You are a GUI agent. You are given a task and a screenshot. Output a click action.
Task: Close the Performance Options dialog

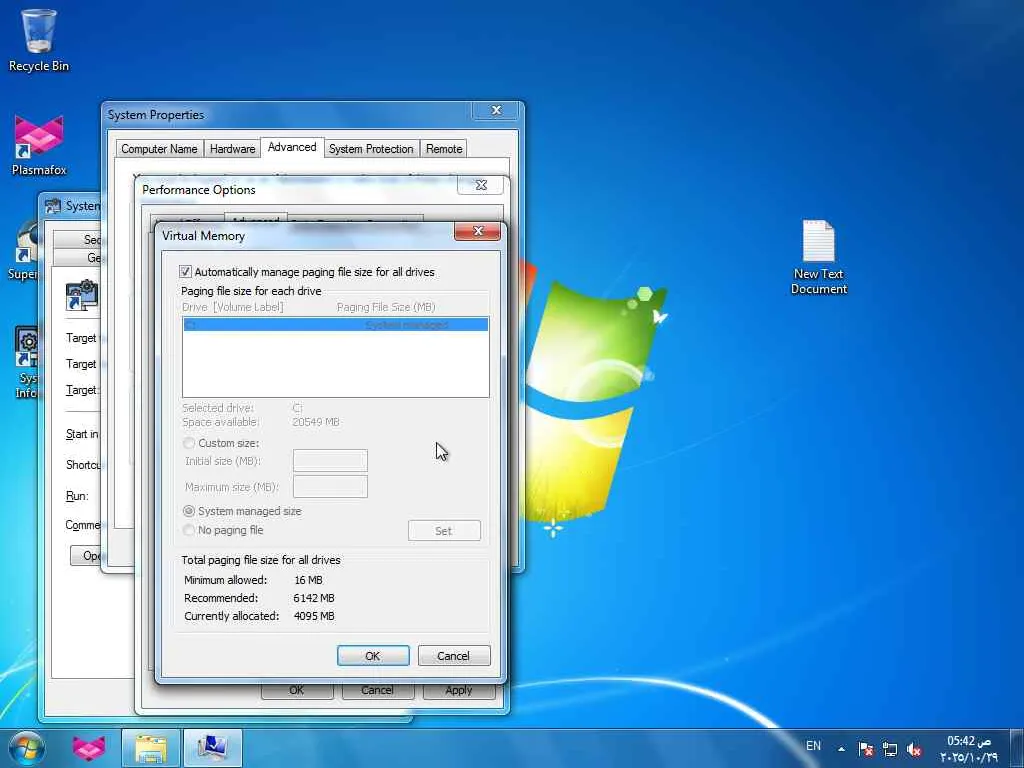481,185
